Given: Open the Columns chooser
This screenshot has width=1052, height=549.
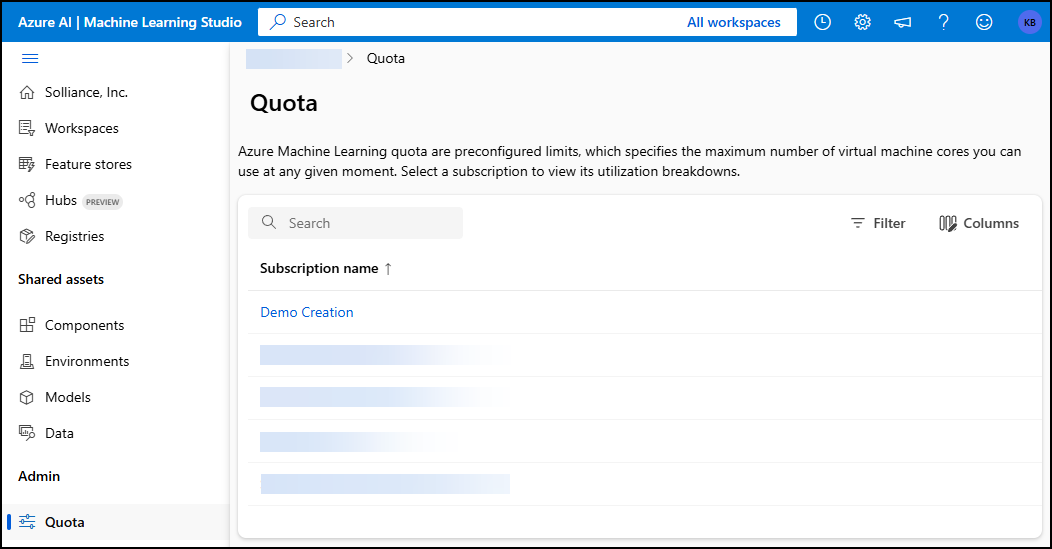Looking at the screenshot, I should tap(978, 223).
